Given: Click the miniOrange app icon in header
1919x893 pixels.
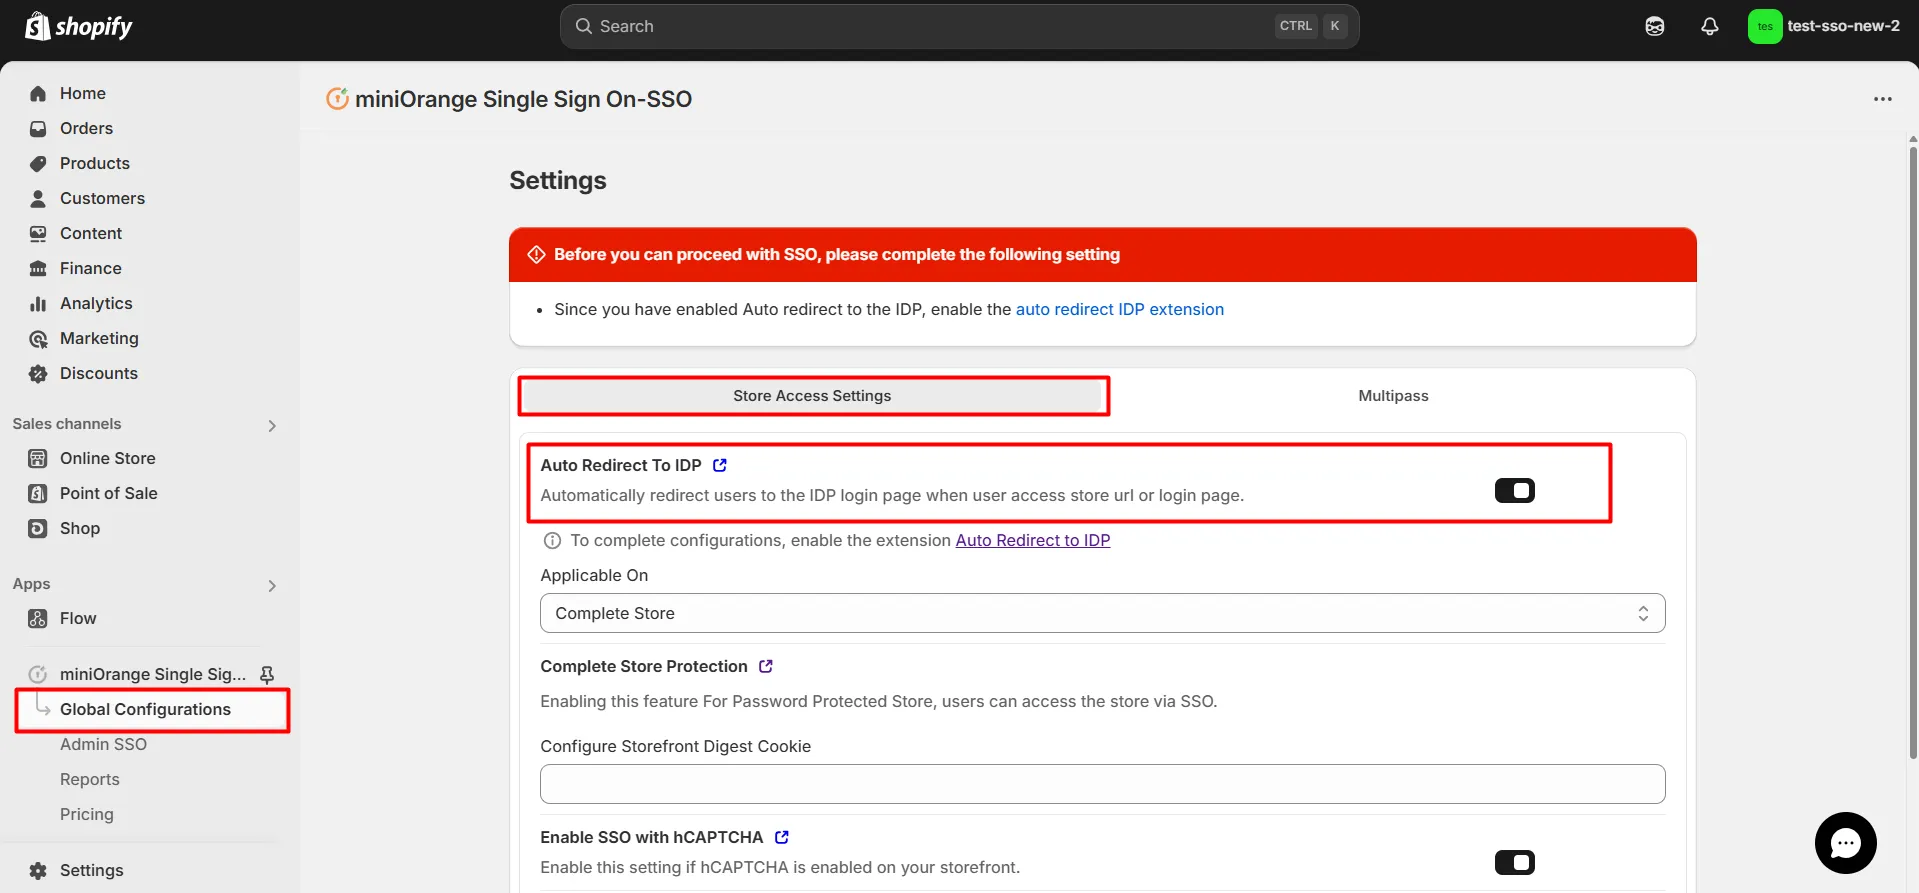Looking at the screenshot, I should [337, 98].
